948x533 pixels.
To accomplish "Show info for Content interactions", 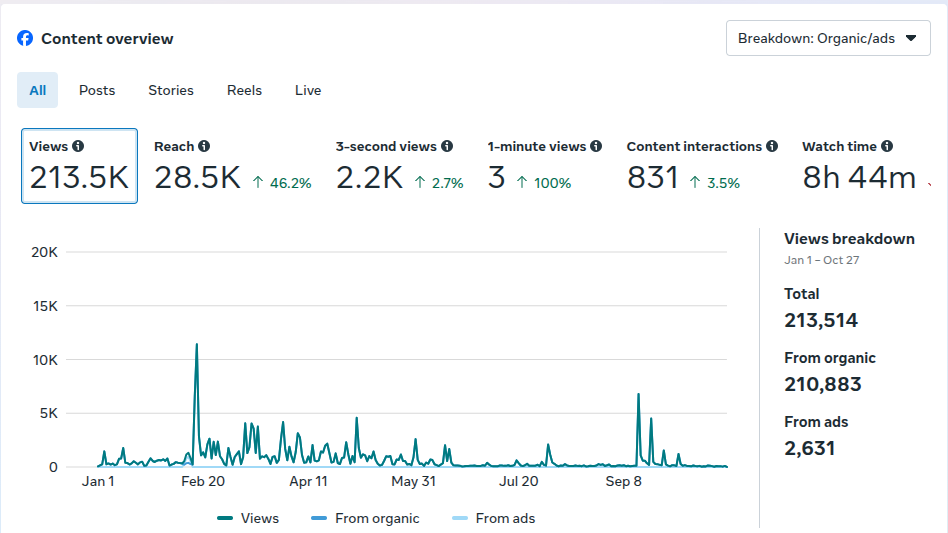I will coord(772,146).
